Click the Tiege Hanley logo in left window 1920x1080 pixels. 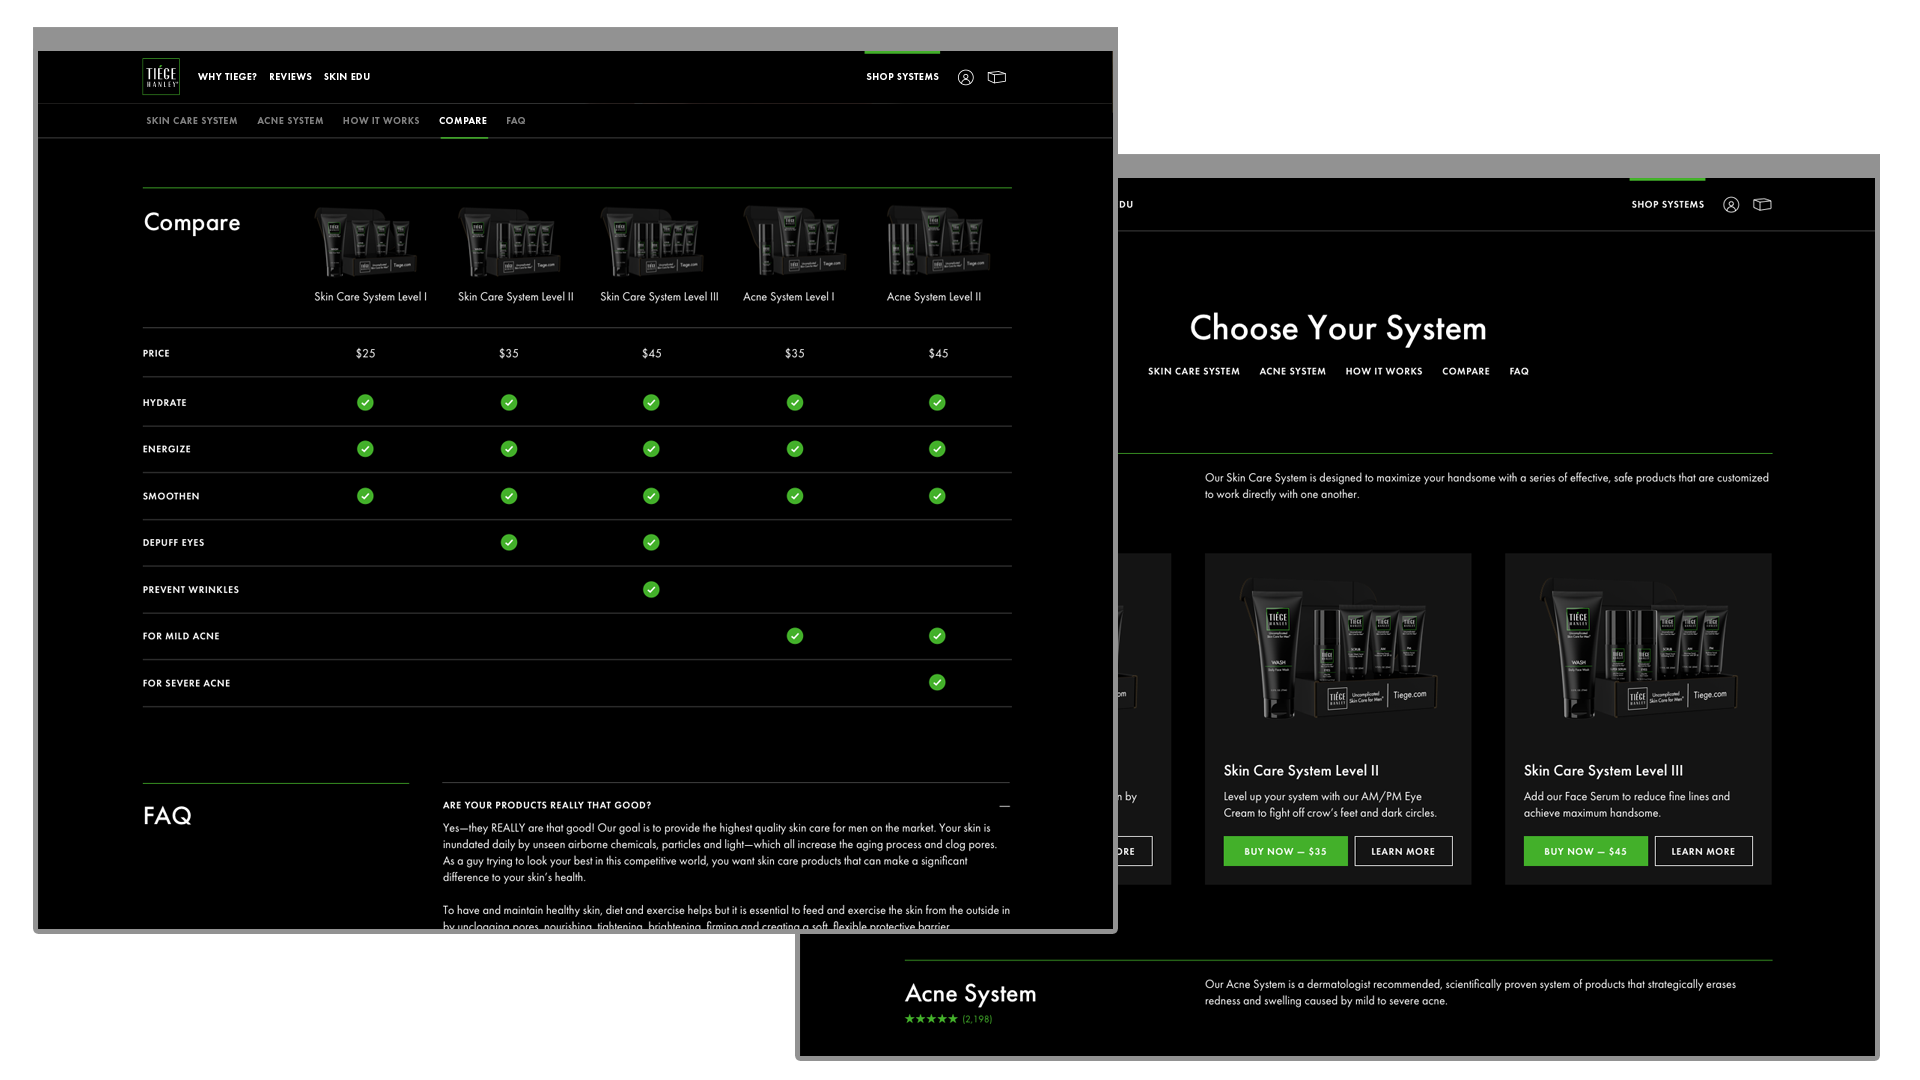coord(161,76)
